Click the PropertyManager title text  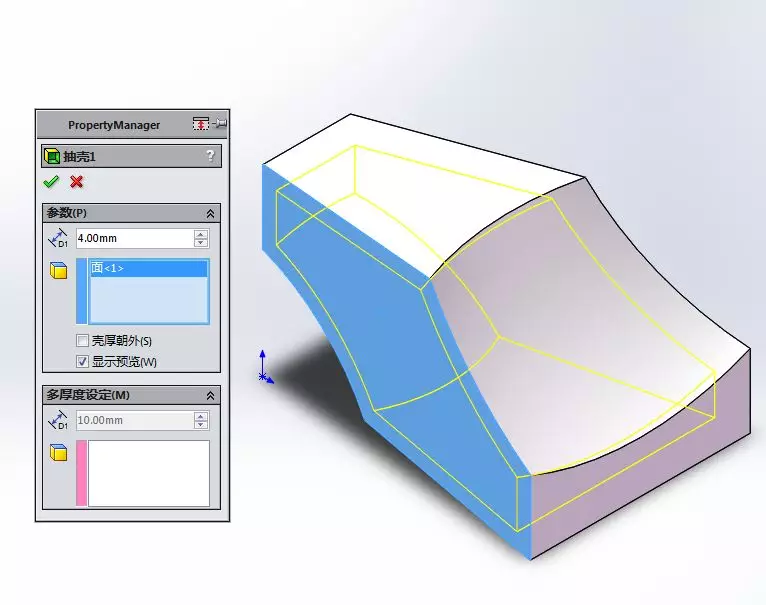coord(114,125)
